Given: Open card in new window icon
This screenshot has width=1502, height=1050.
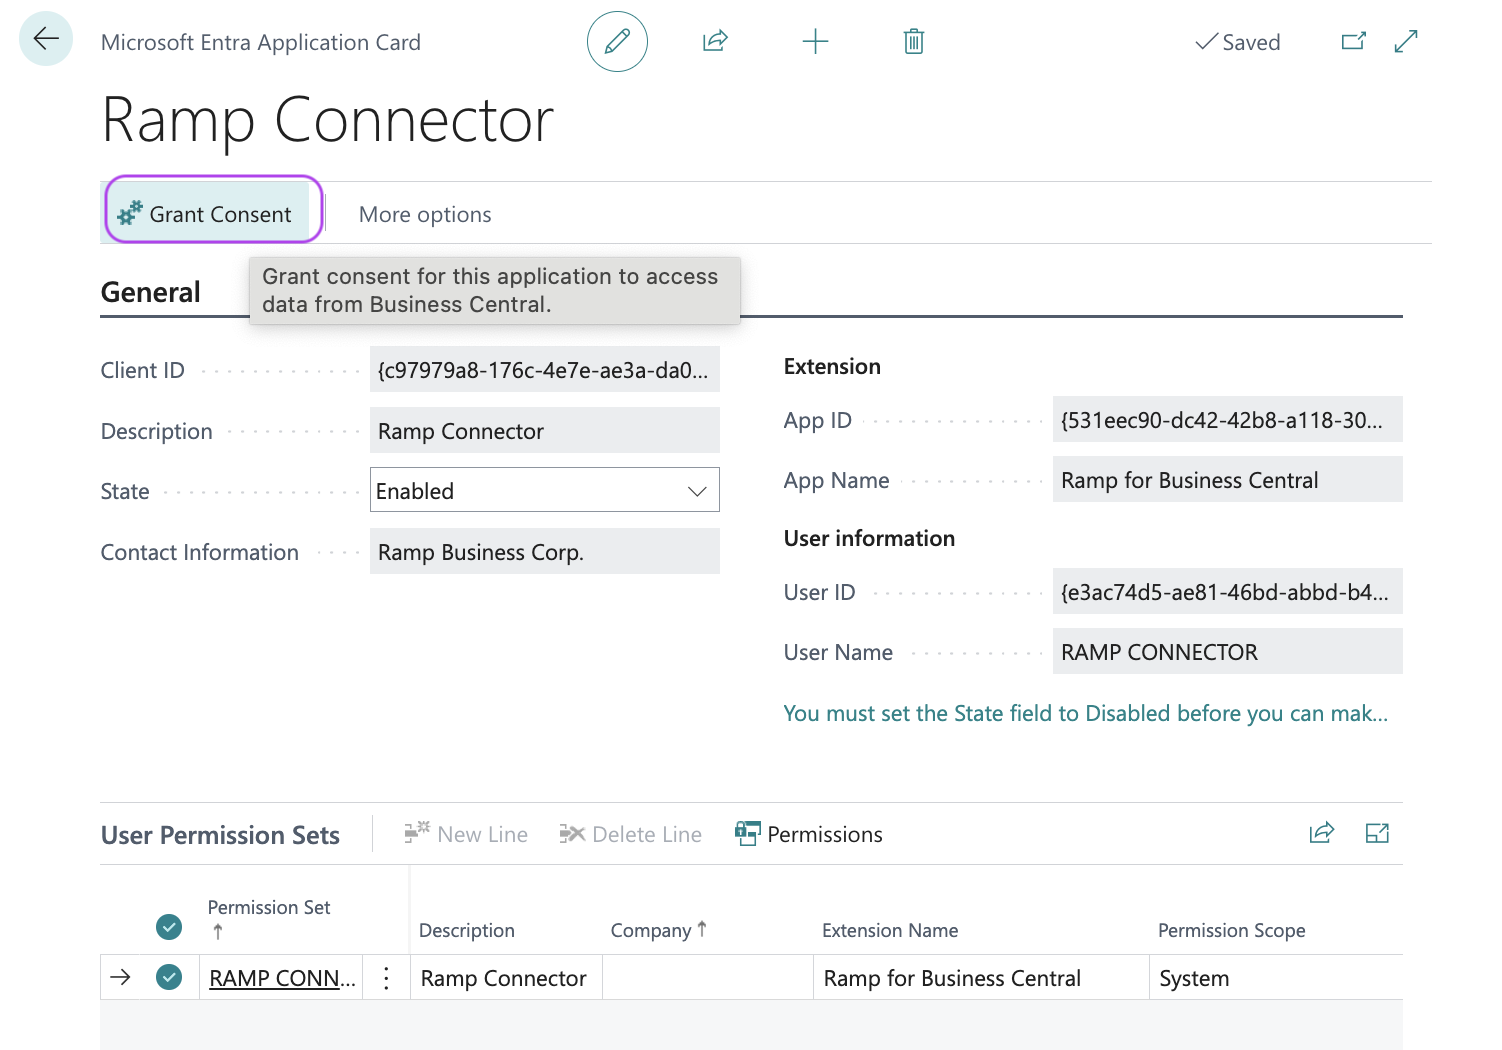Looking at the screenshot, I should pyautogui.click(x=1353, y=41).
